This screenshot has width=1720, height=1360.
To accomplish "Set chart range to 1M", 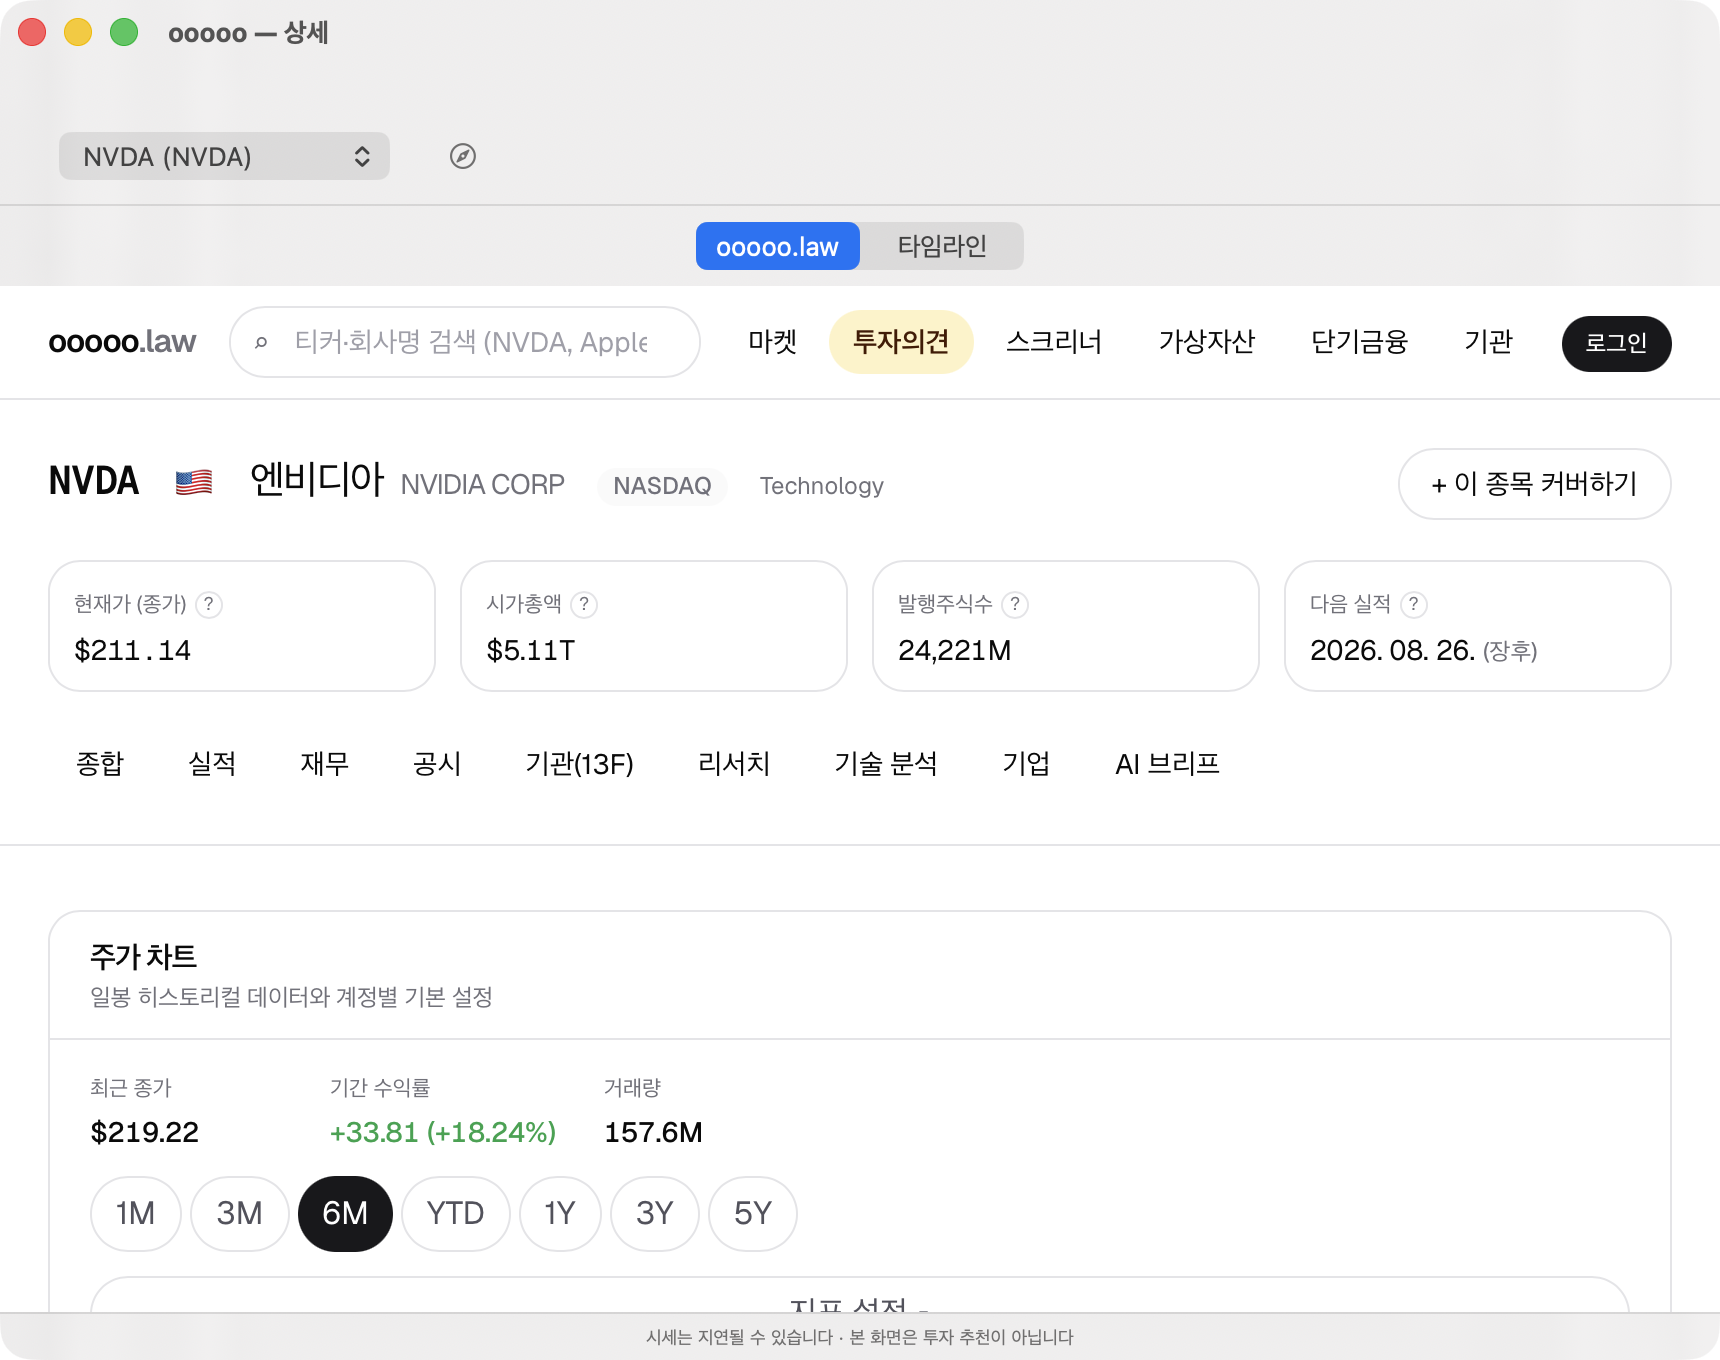I will point(136,1214).
